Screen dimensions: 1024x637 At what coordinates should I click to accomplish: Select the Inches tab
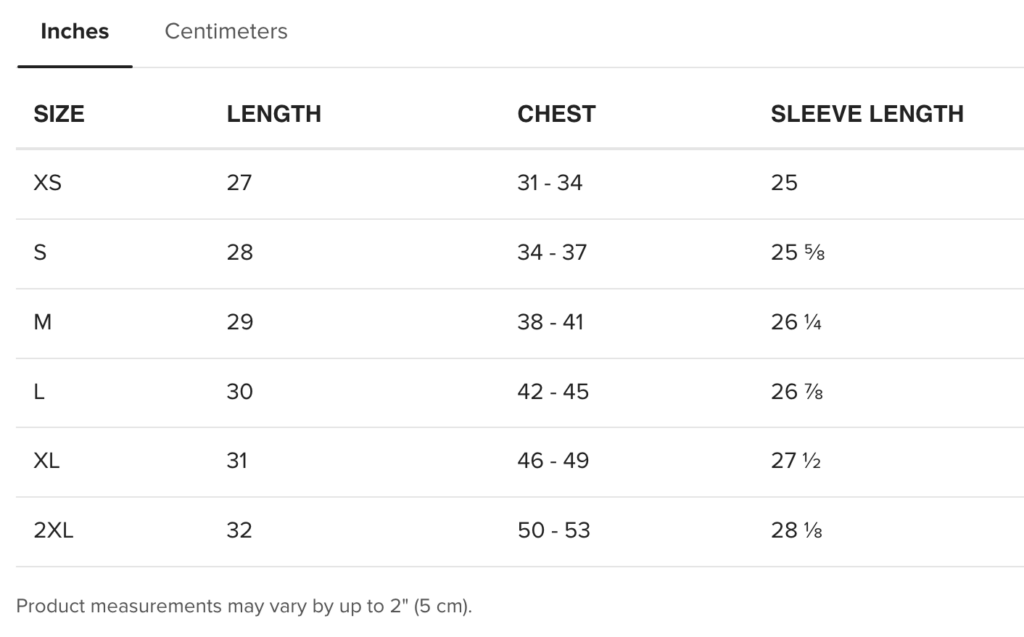(x=75, y=32)
